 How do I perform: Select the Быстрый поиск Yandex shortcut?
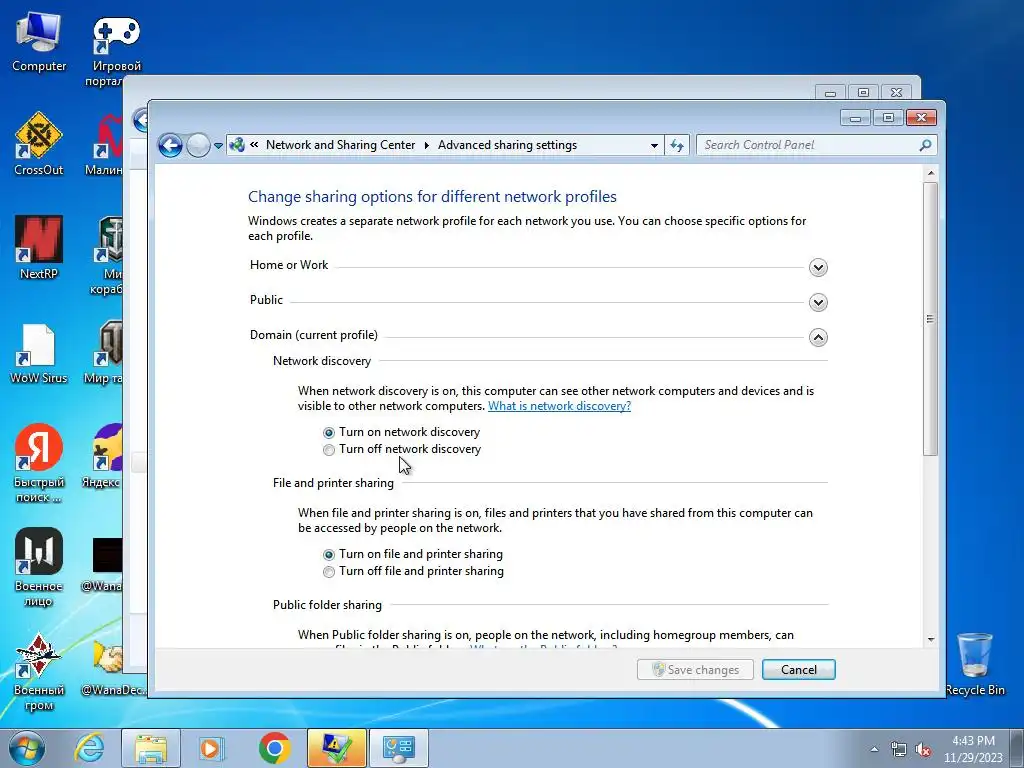click(39, 462)
